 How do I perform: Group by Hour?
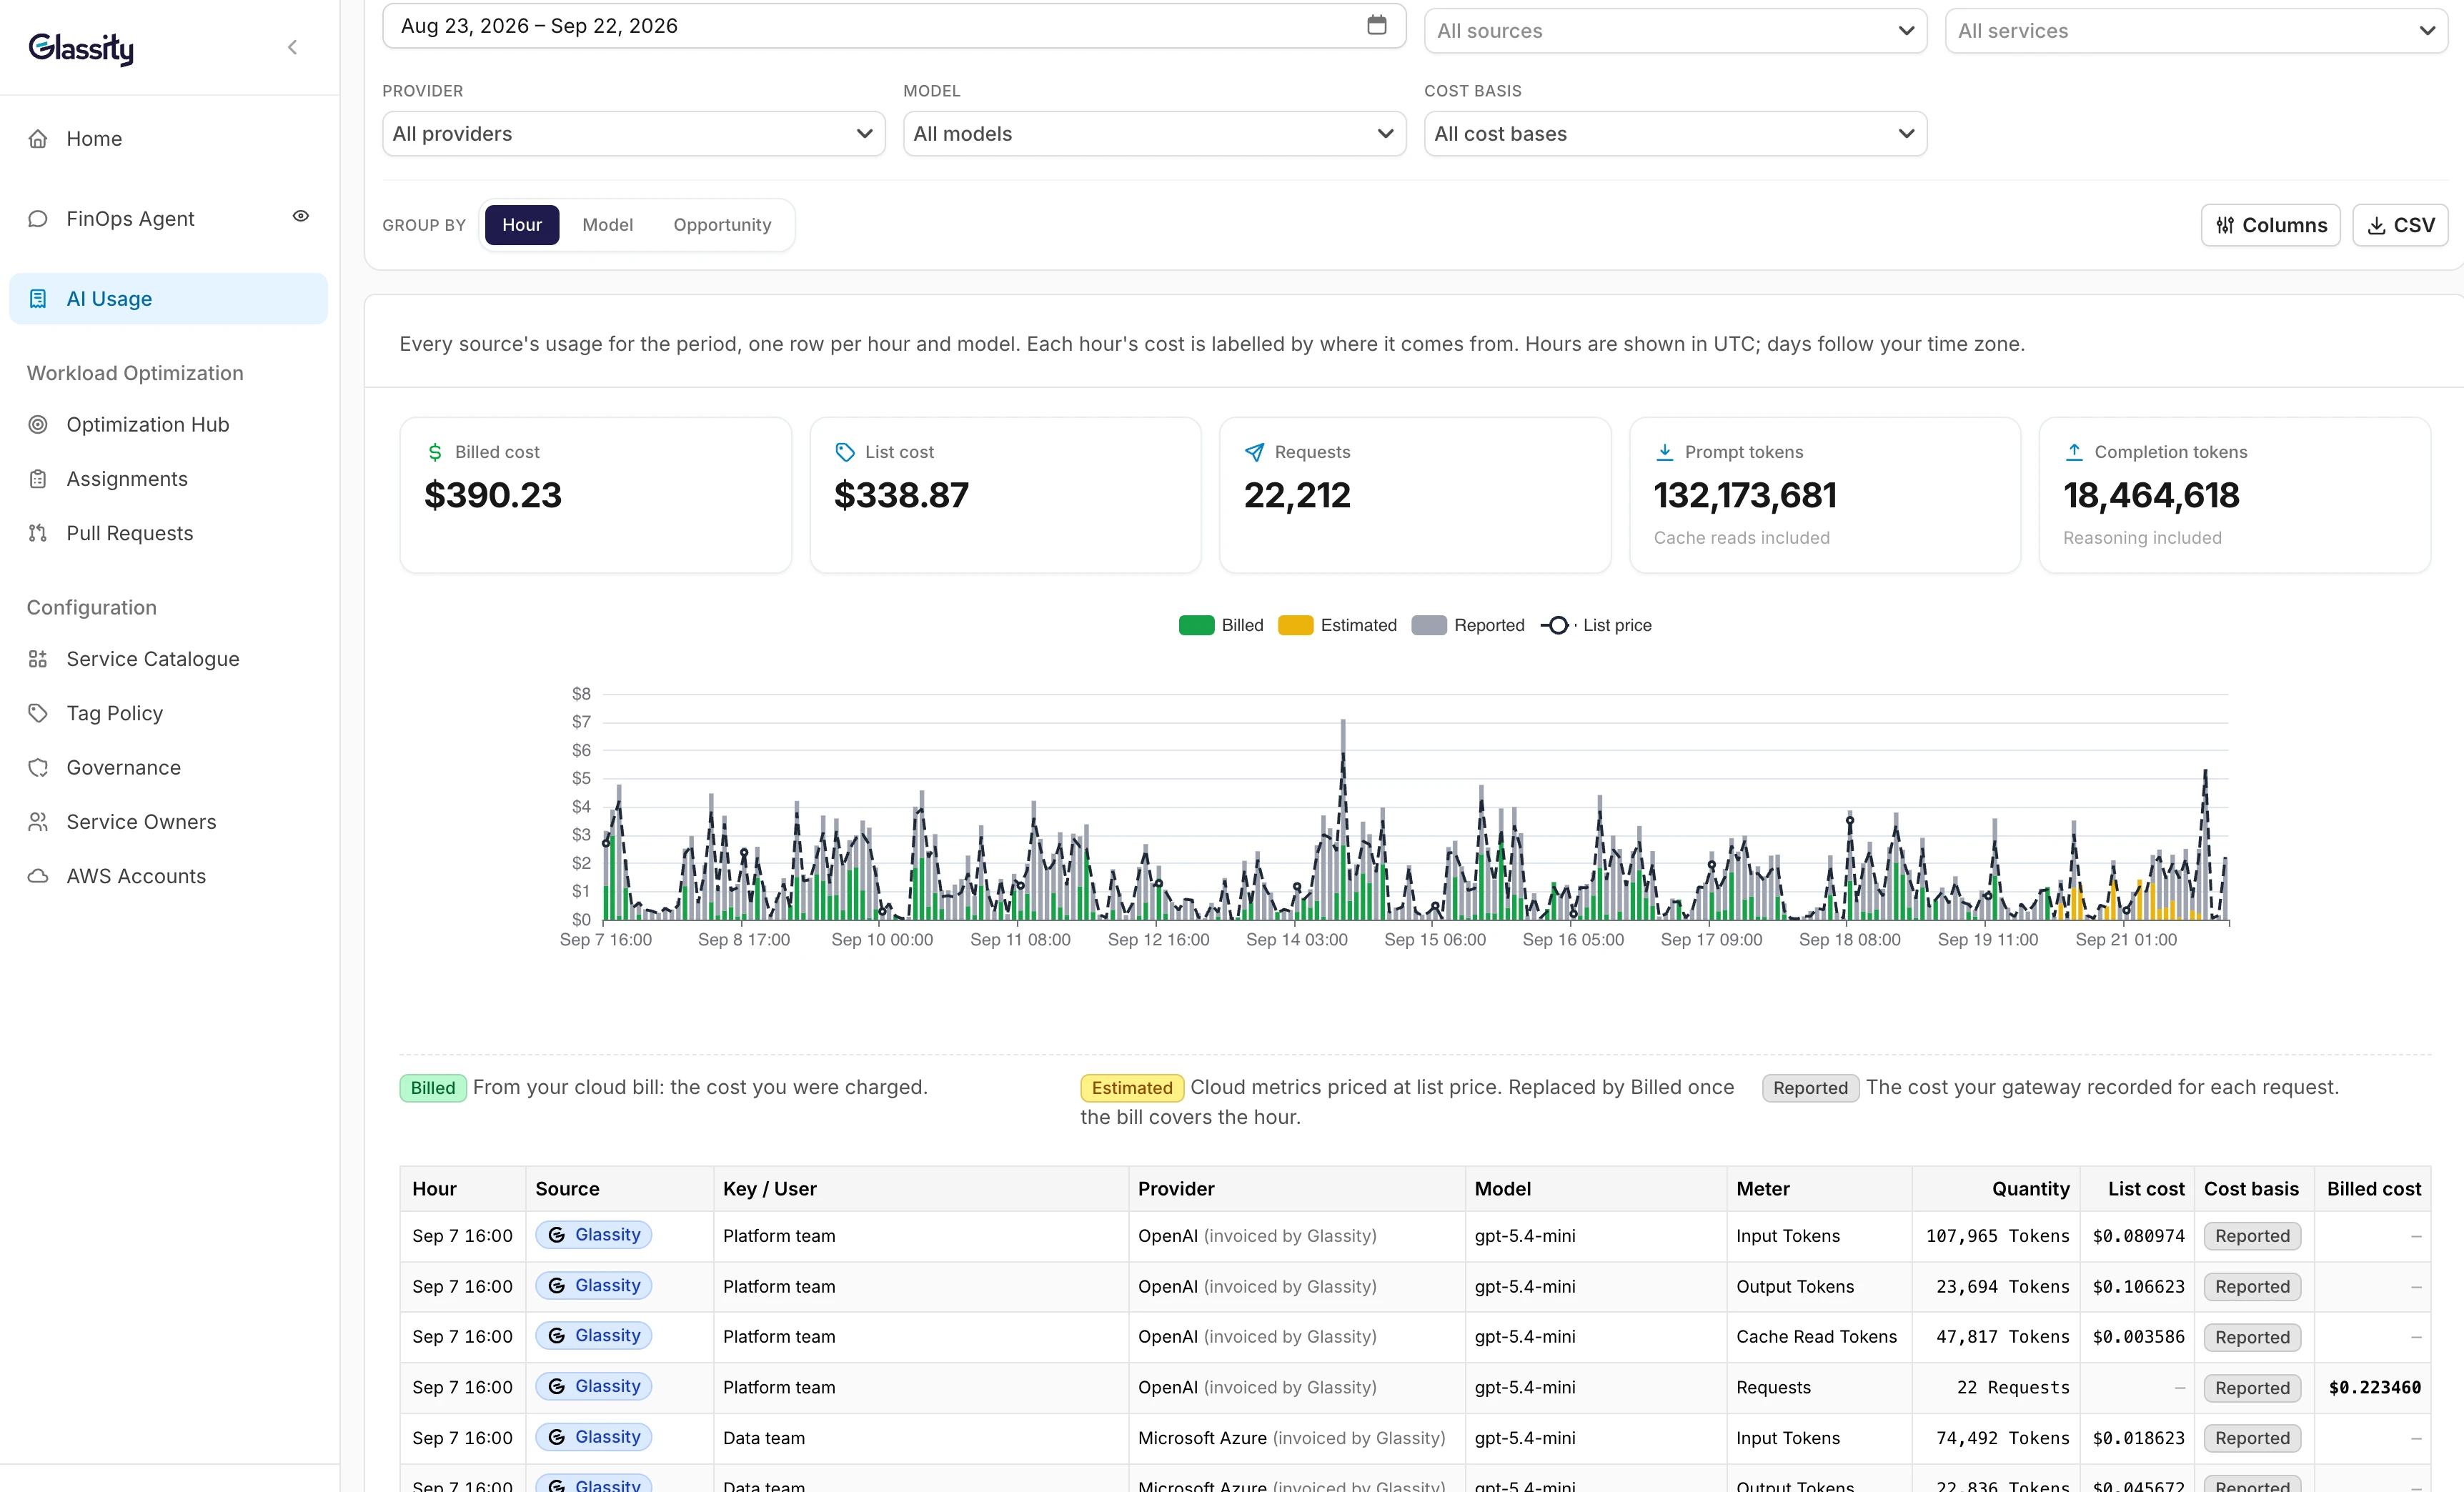(522, 225)
